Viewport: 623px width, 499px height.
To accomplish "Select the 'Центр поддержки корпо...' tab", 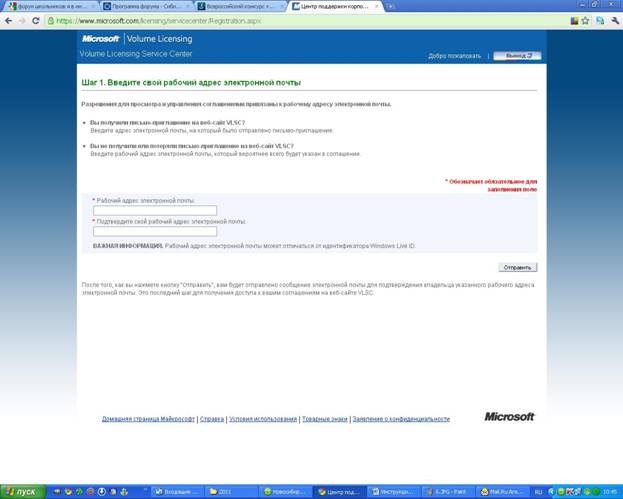I will (334, 6).
